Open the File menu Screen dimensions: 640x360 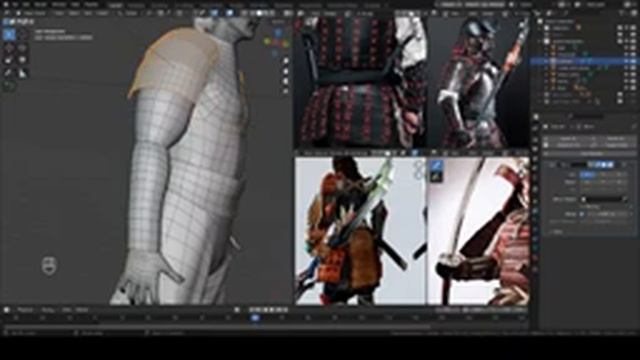tap(16, 4)
